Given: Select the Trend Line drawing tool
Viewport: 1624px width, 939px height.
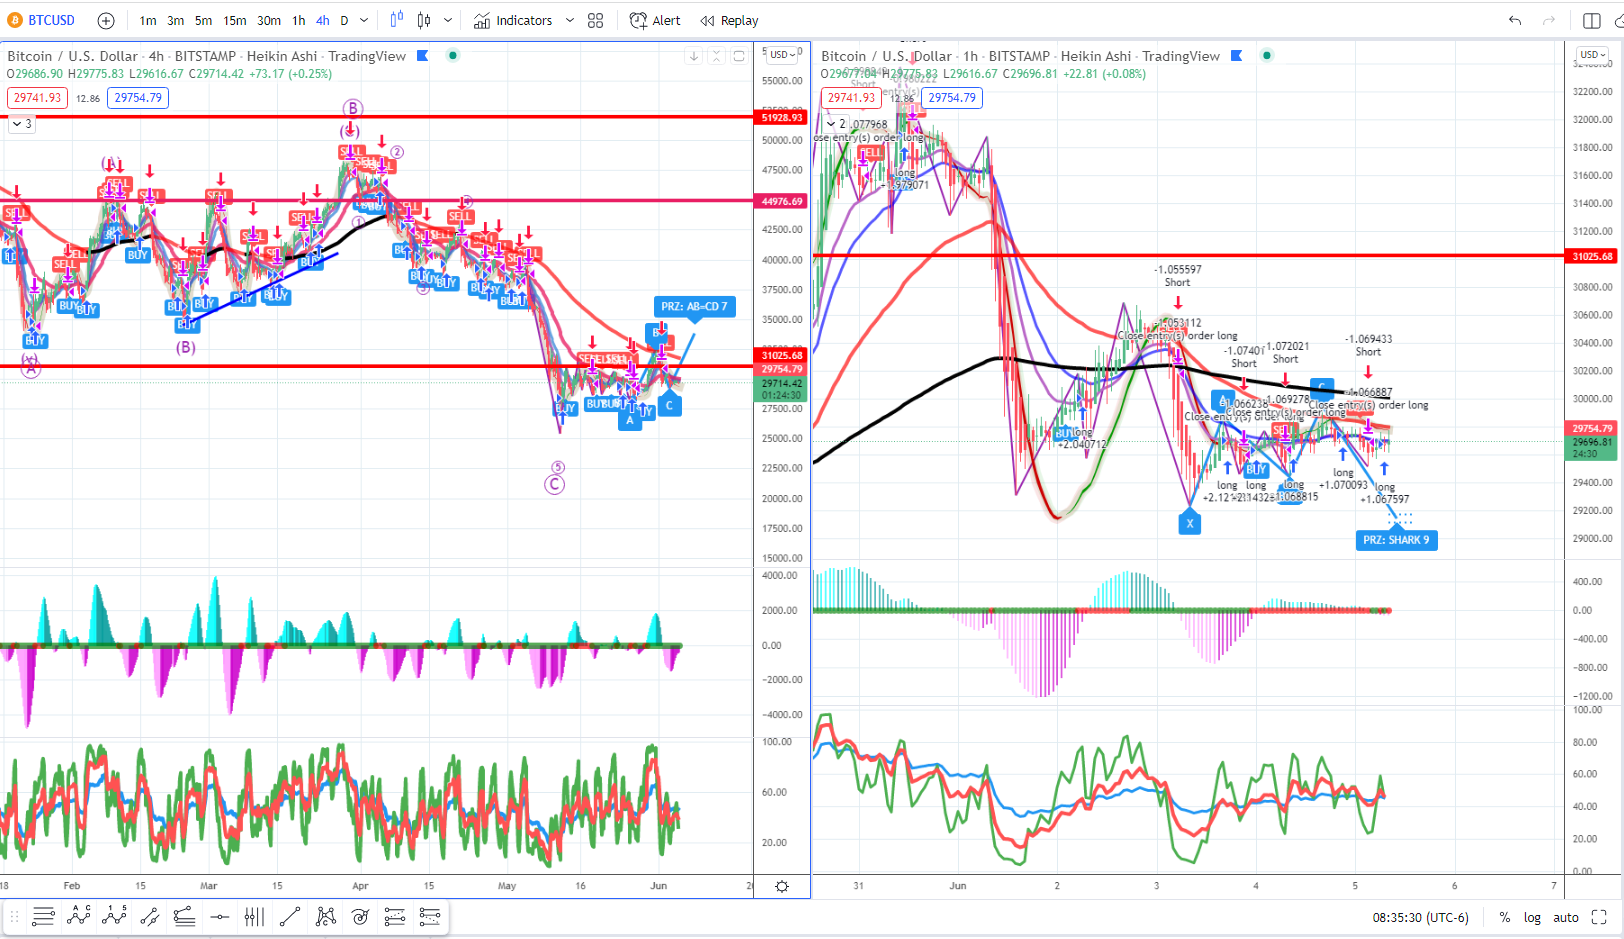Looking at the screenshot, I should click(290, 916).
